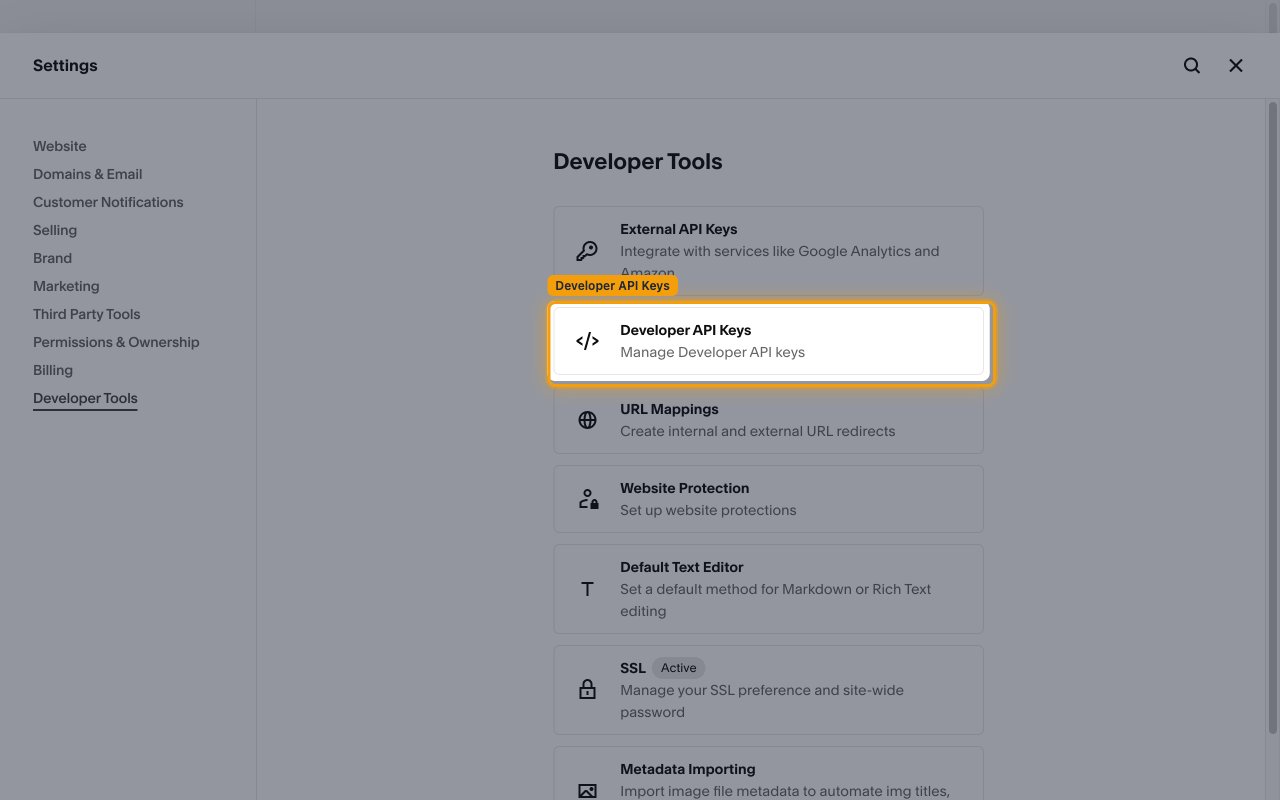Click the T icon for Default Text Editor
This screenshot has width=1280, height=800.
point(587,589)
